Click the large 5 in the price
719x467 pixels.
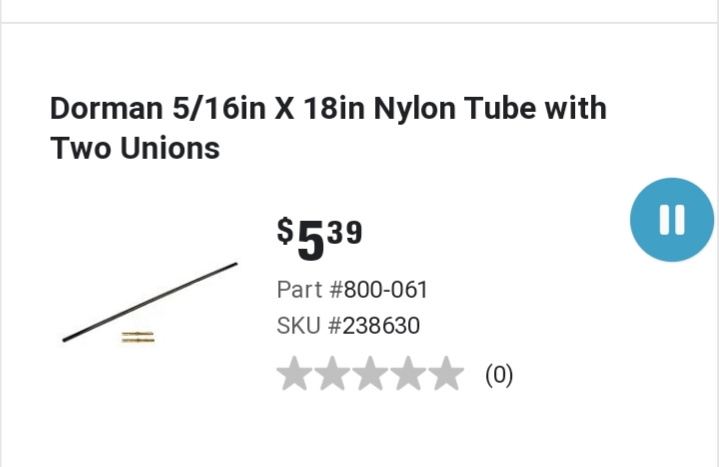(x=311, y=240)
